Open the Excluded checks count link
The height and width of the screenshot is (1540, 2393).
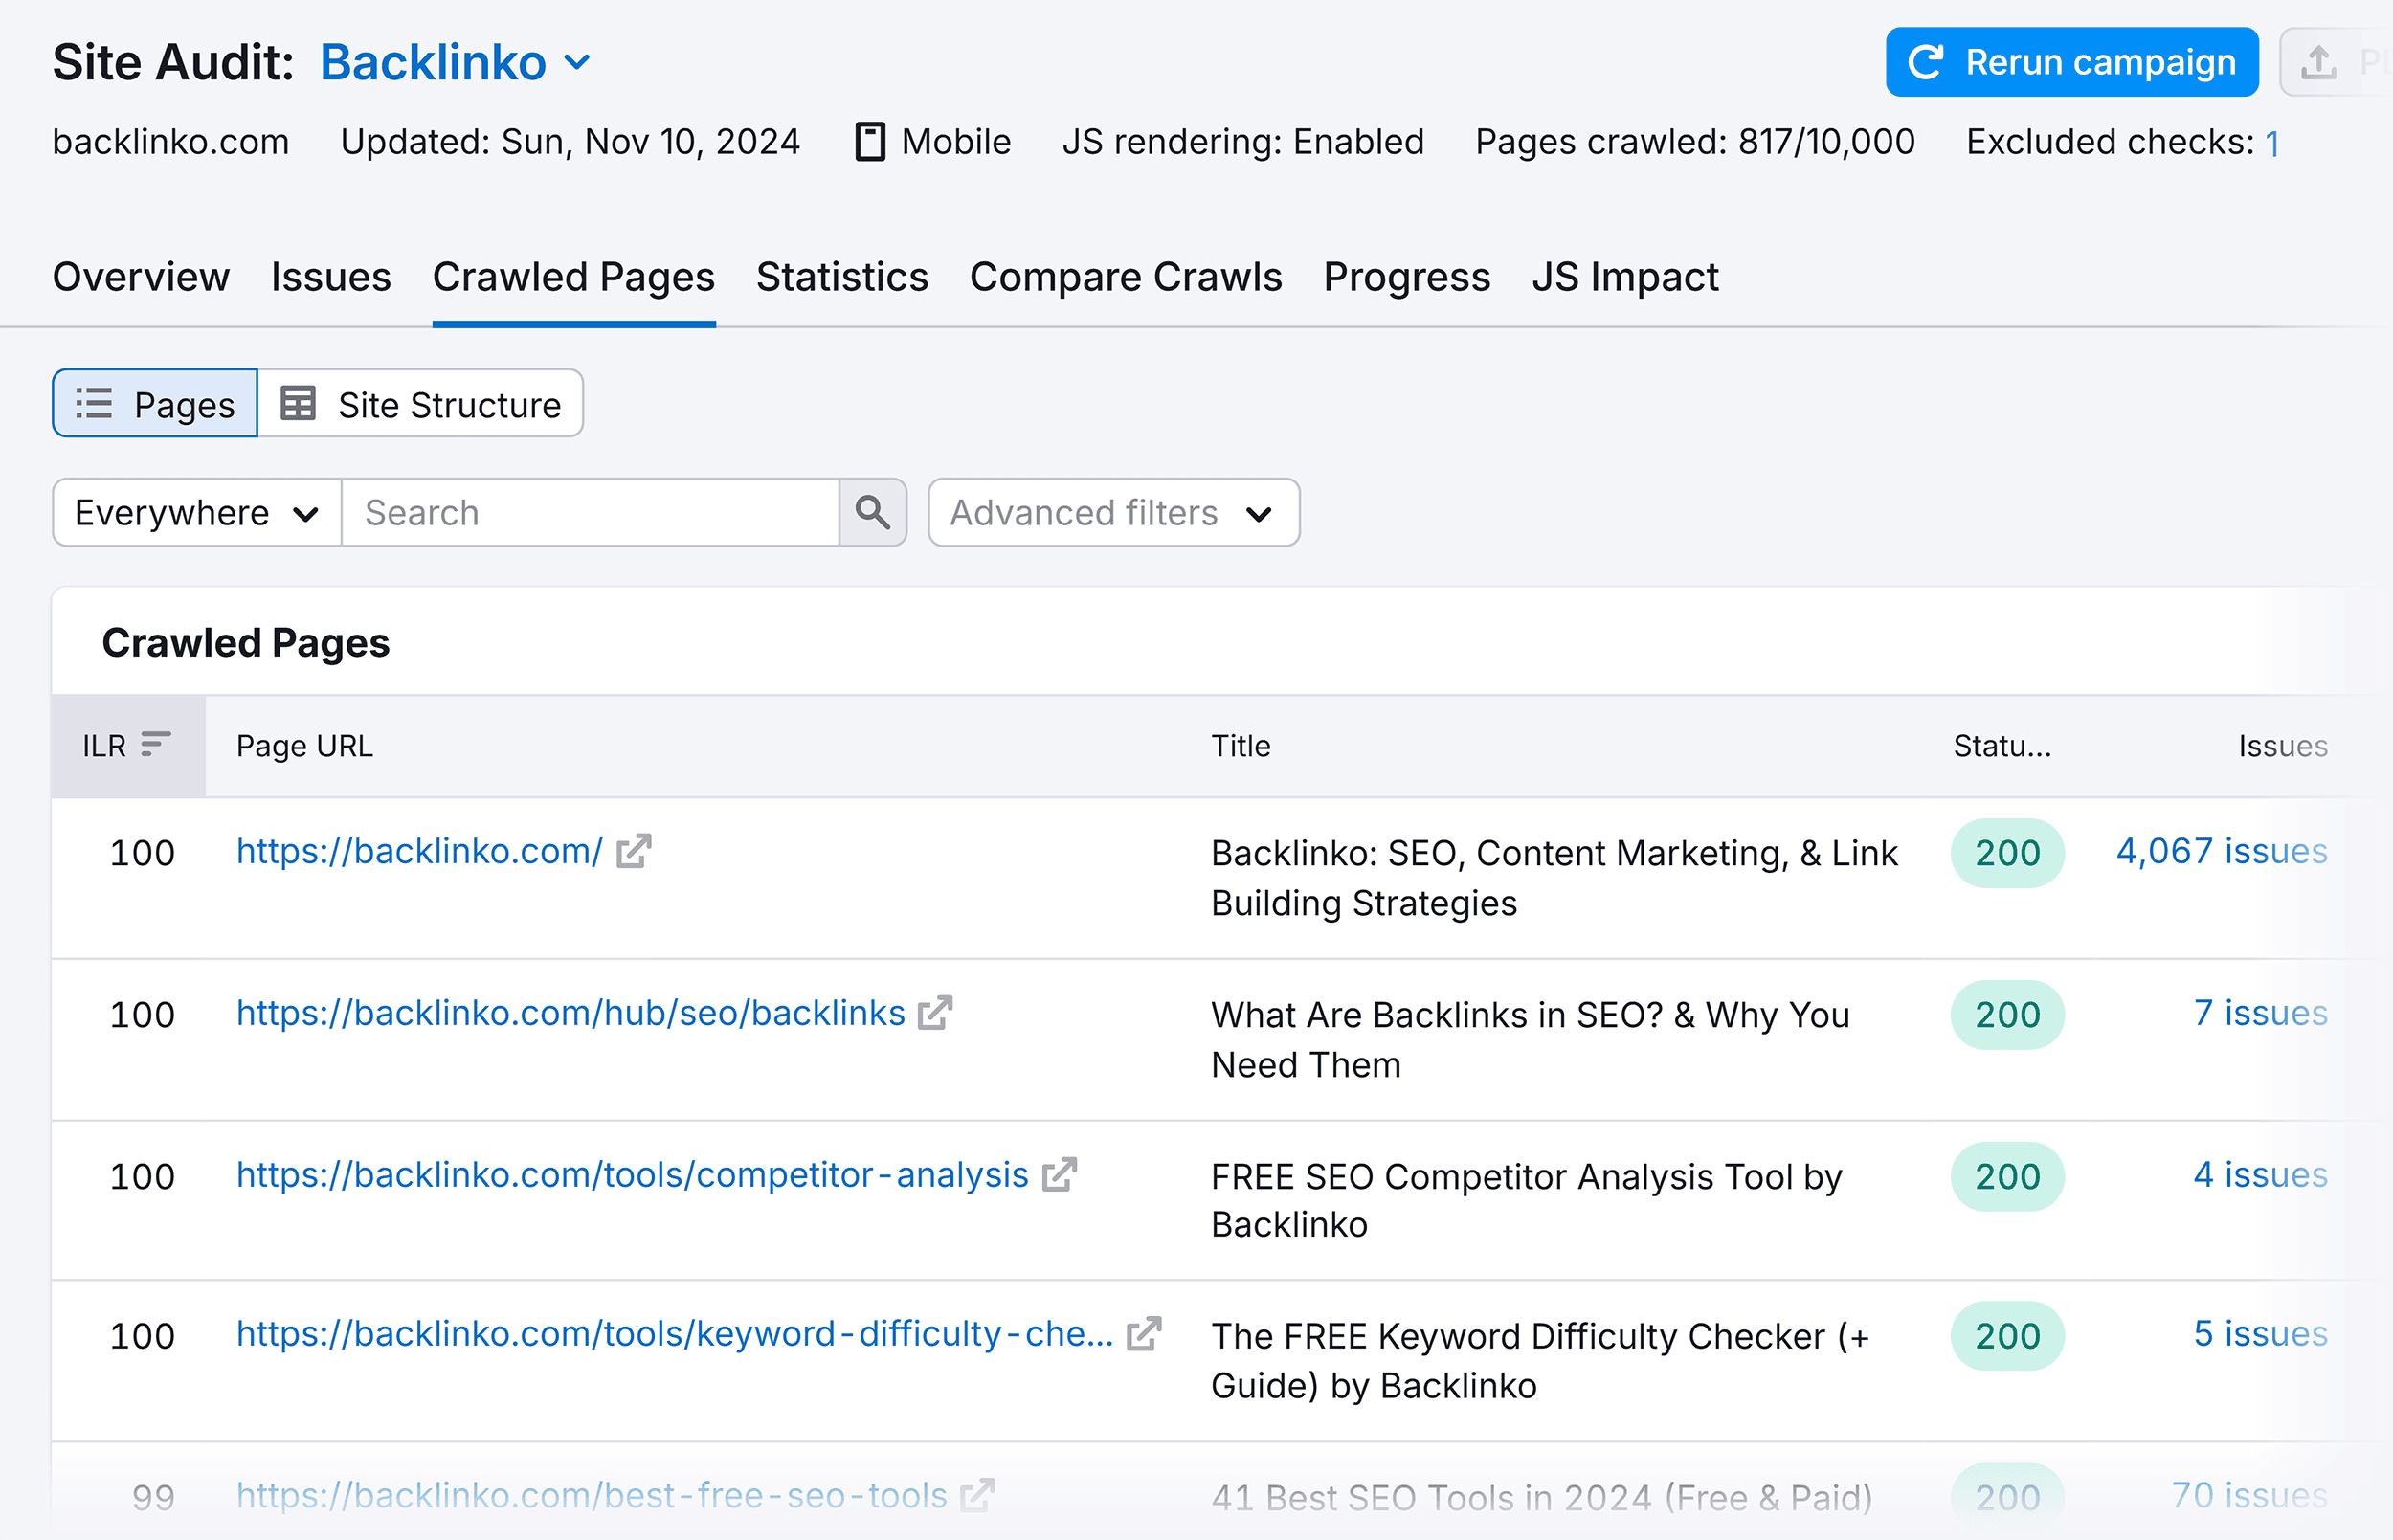coord(2272,143)
